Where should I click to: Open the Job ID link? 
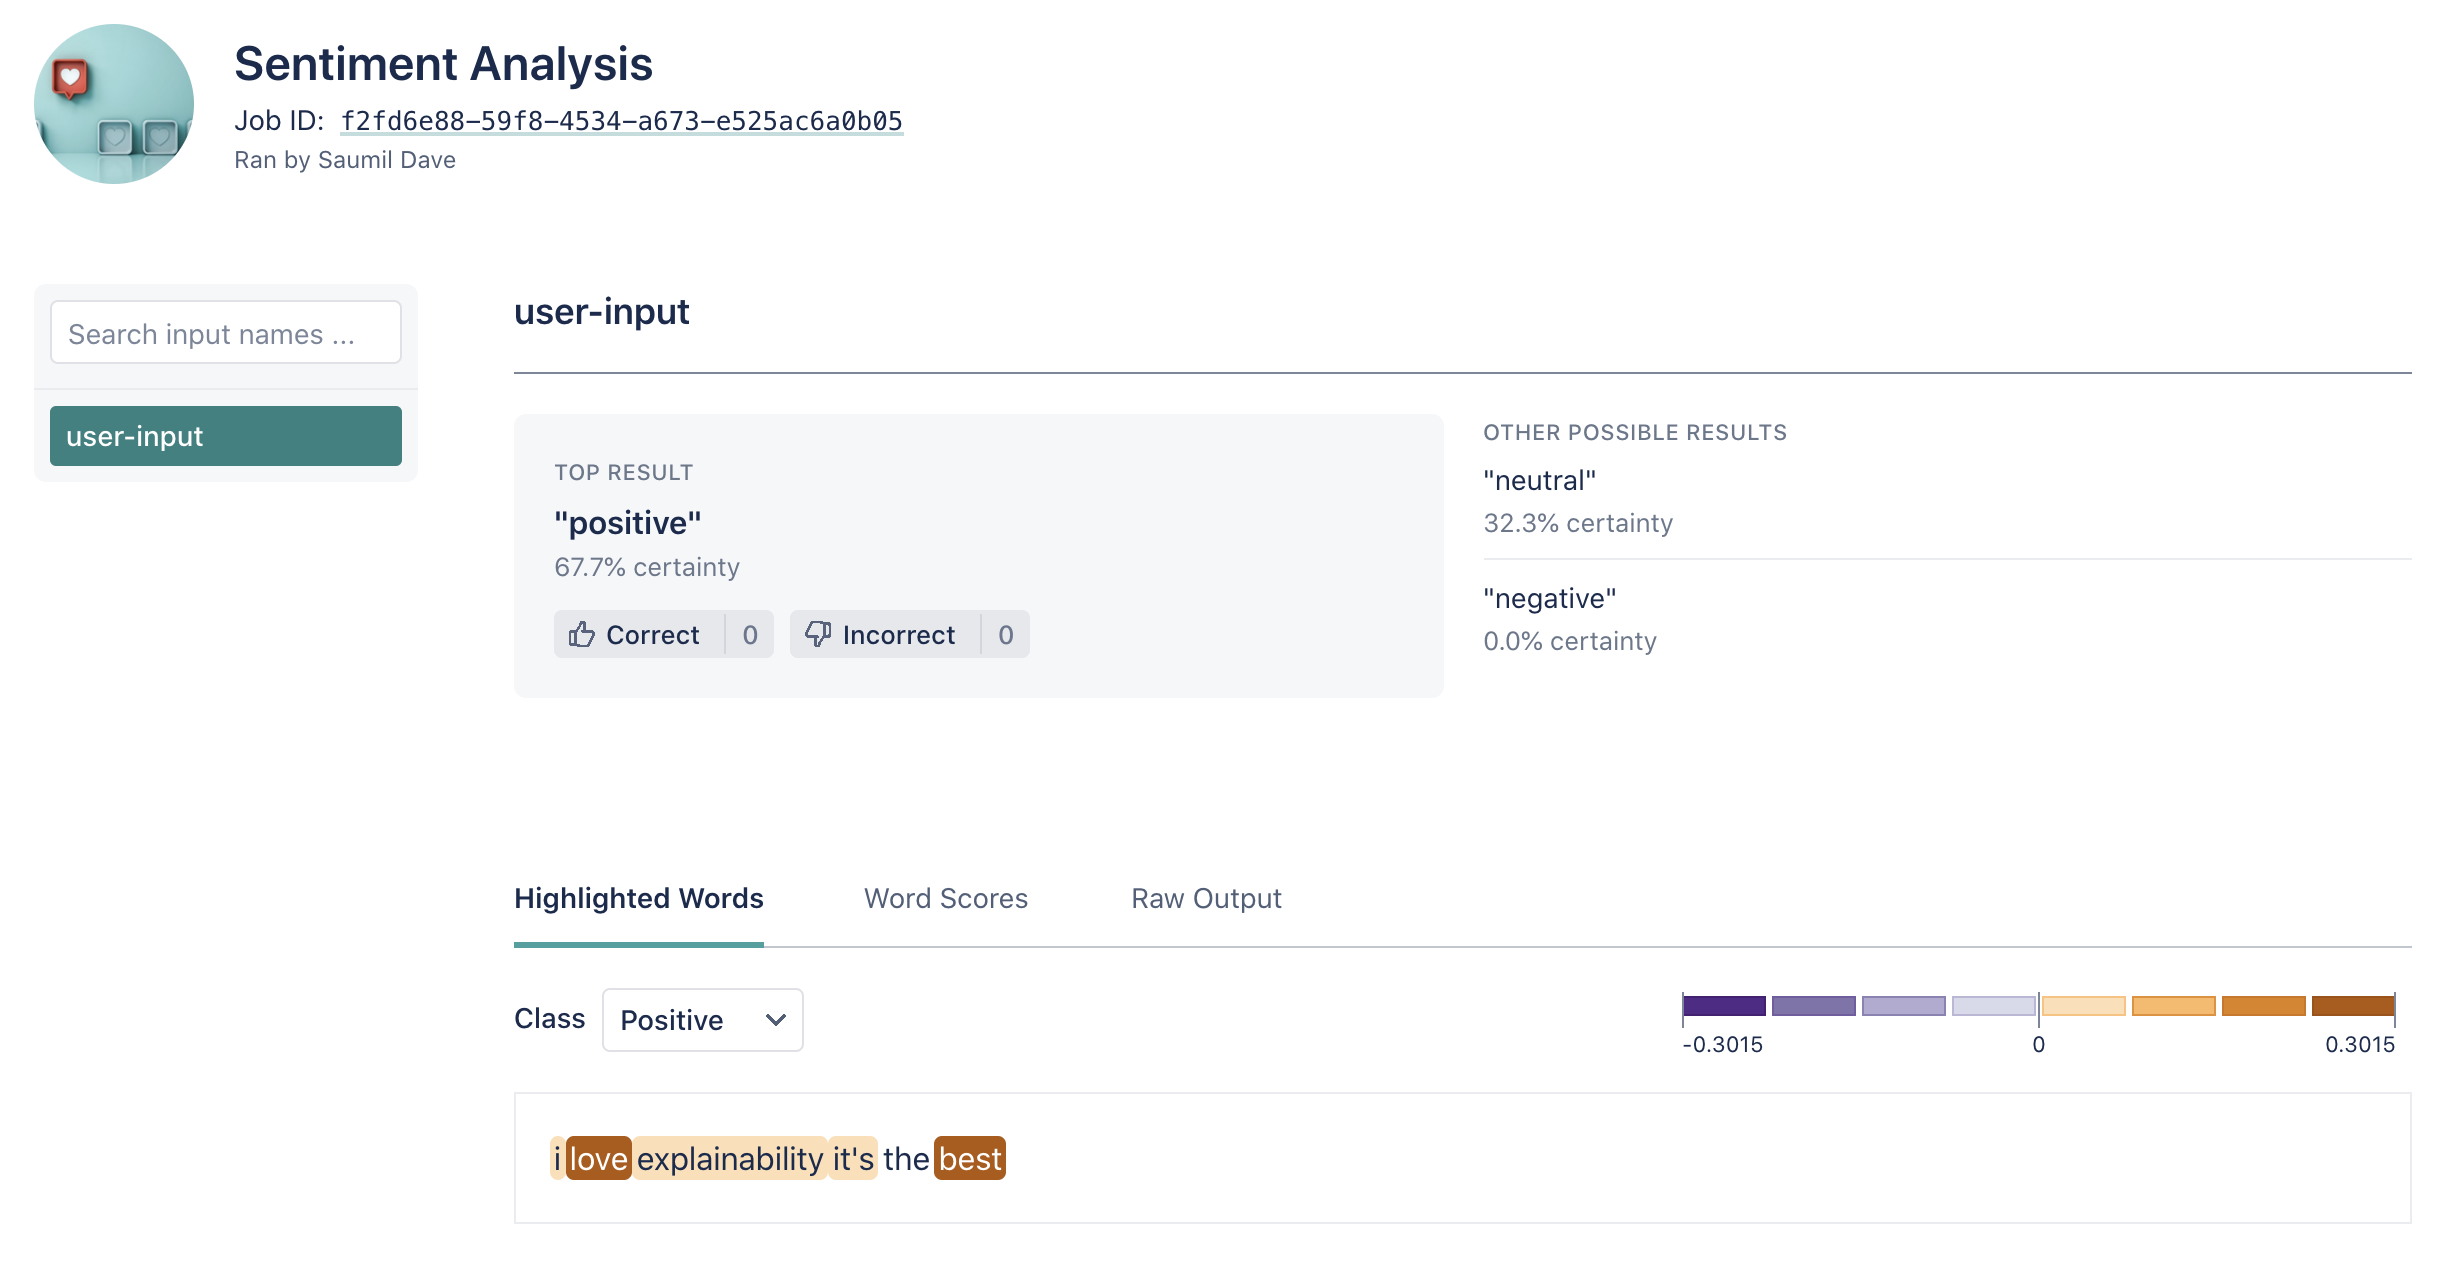(621, 121)
